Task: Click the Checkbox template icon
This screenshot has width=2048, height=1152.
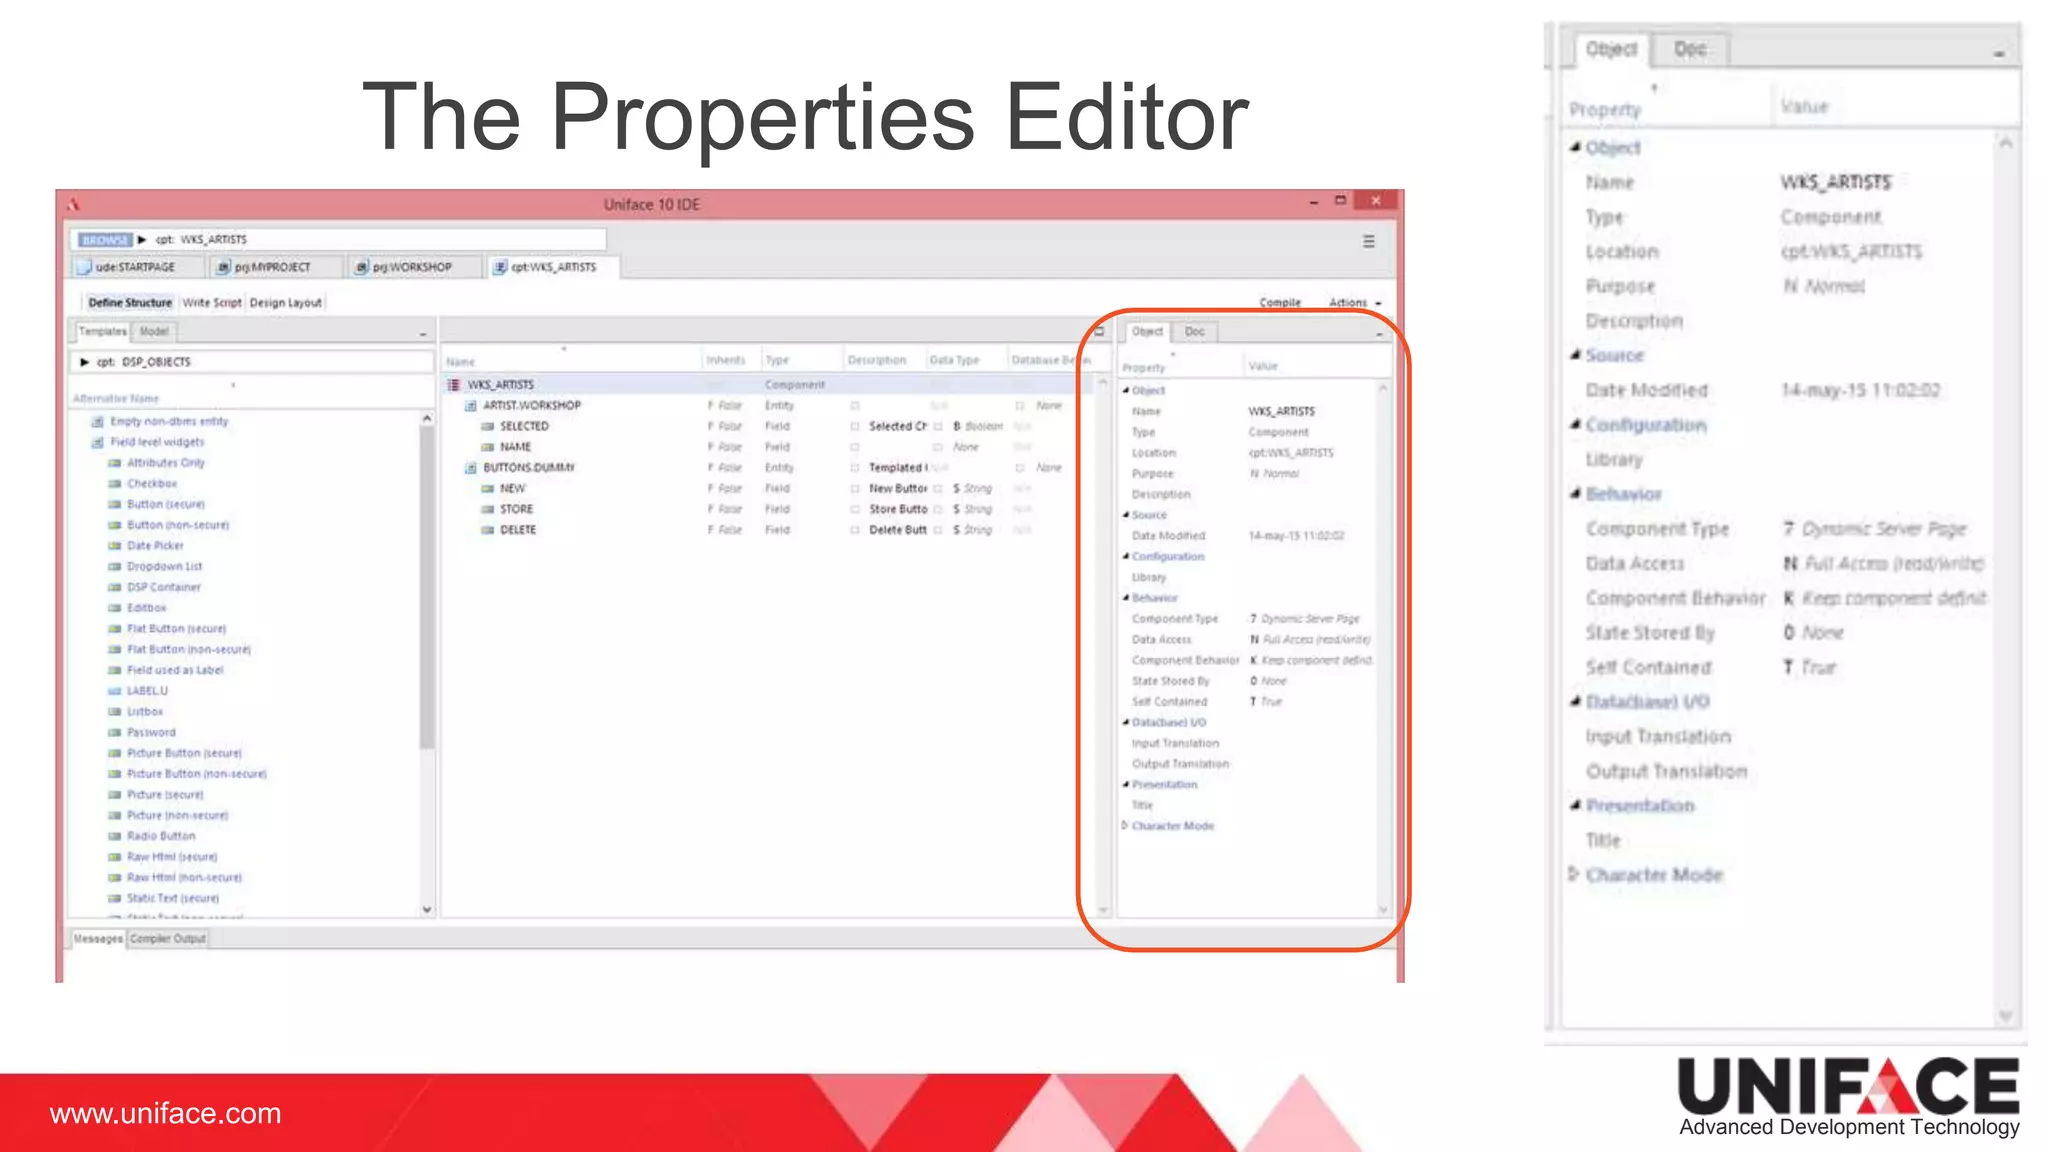Action: 115,483
